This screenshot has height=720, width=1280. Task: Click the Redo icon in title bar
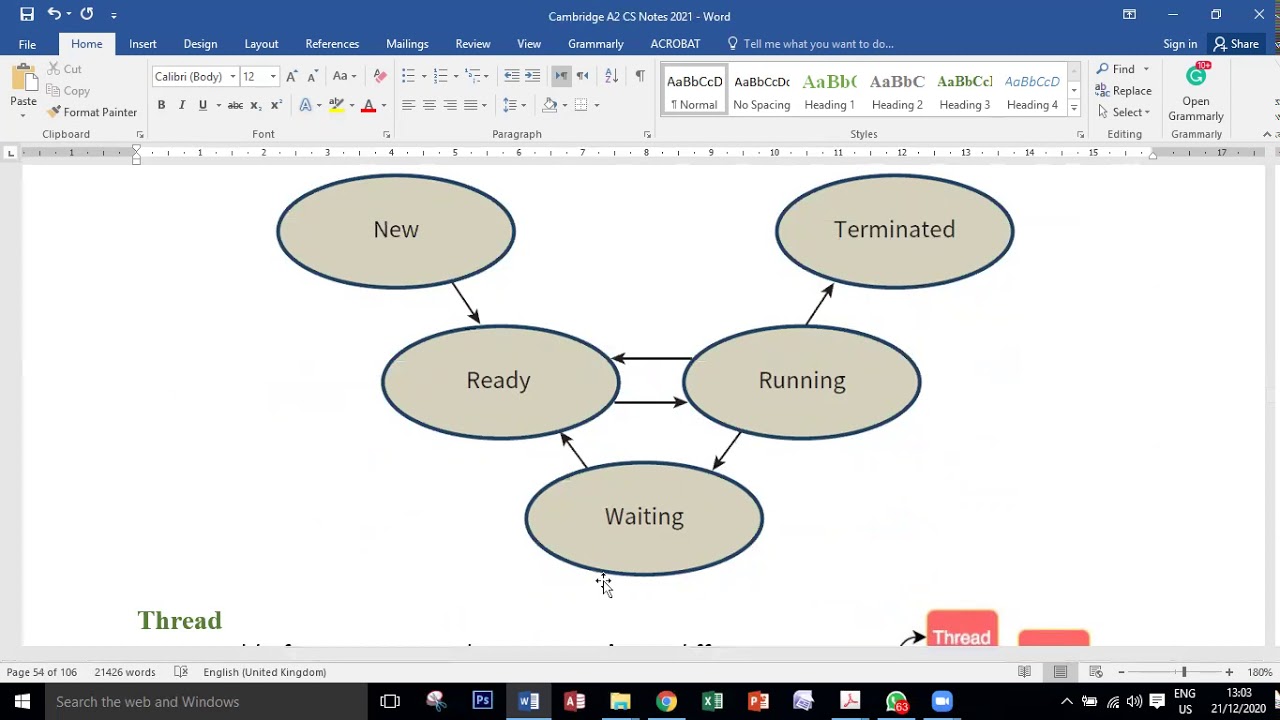tap(87, 14)
